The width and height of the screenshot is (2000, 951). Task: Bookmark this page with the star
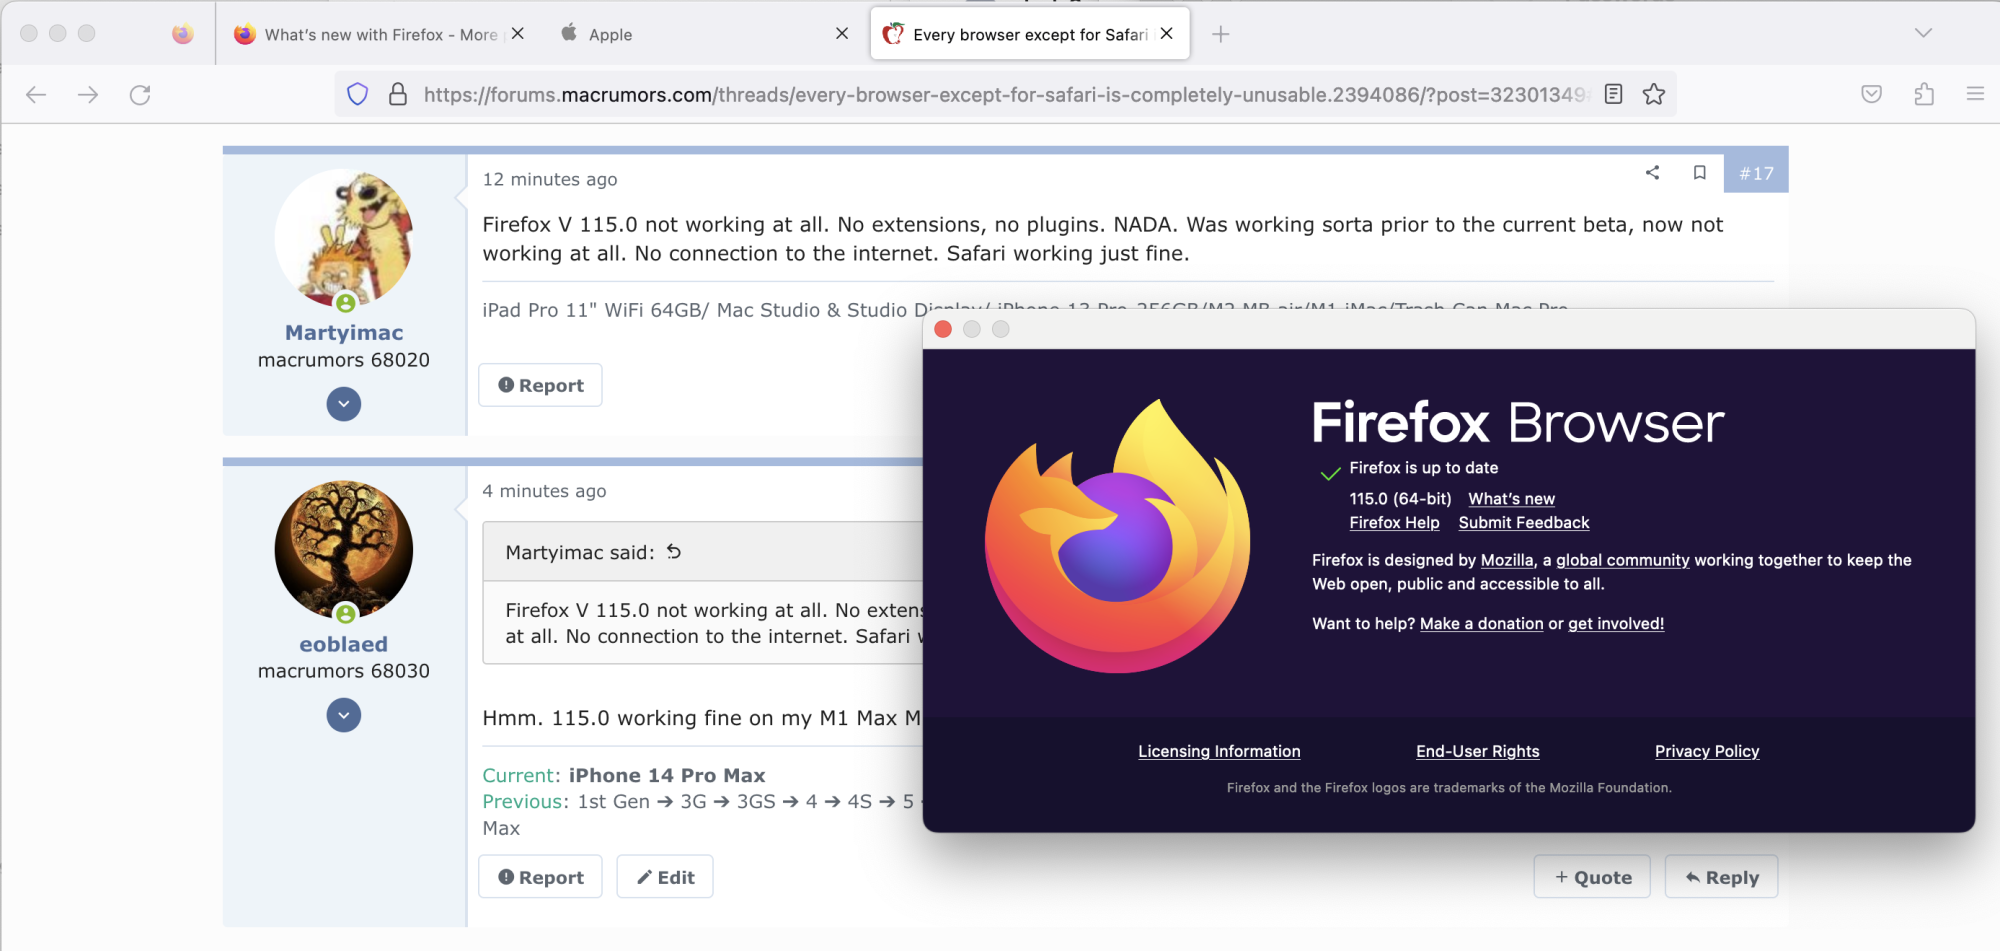(x=1654, y=94)
